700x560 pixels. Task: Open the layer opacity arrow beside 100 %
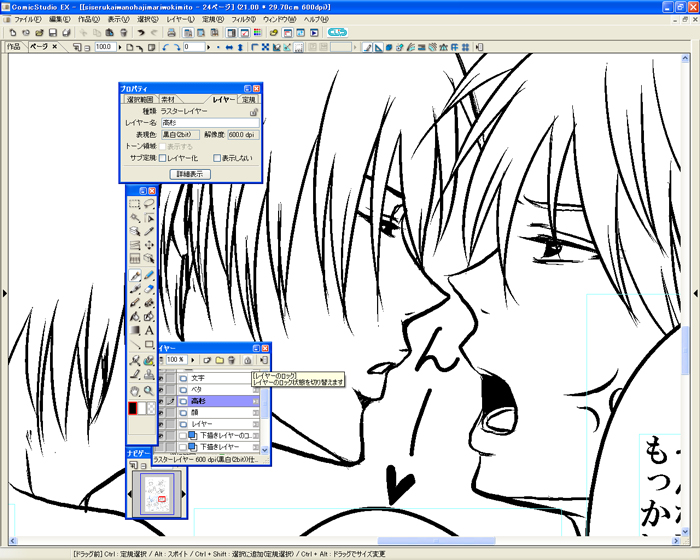[x=192, y=360]
